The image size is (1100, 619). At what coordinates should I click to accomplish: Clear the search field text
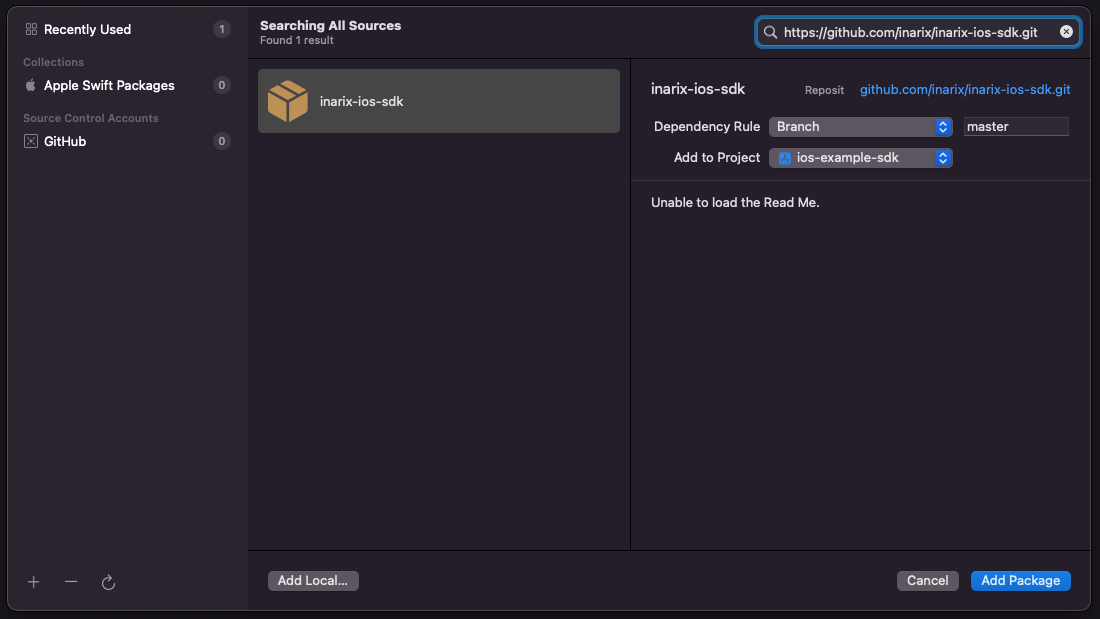1066,32
